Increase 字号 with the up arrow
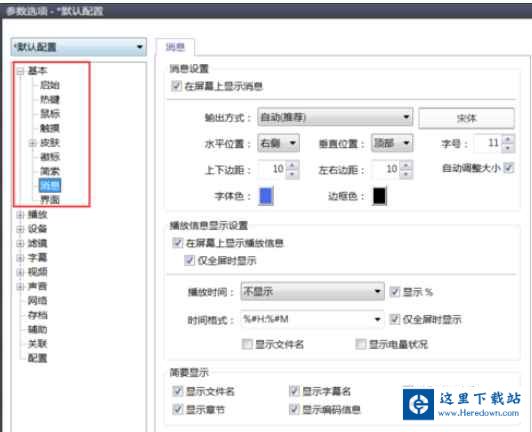Image resolution: width=532 pixels, height=432 pixels. tap(508, 139)
